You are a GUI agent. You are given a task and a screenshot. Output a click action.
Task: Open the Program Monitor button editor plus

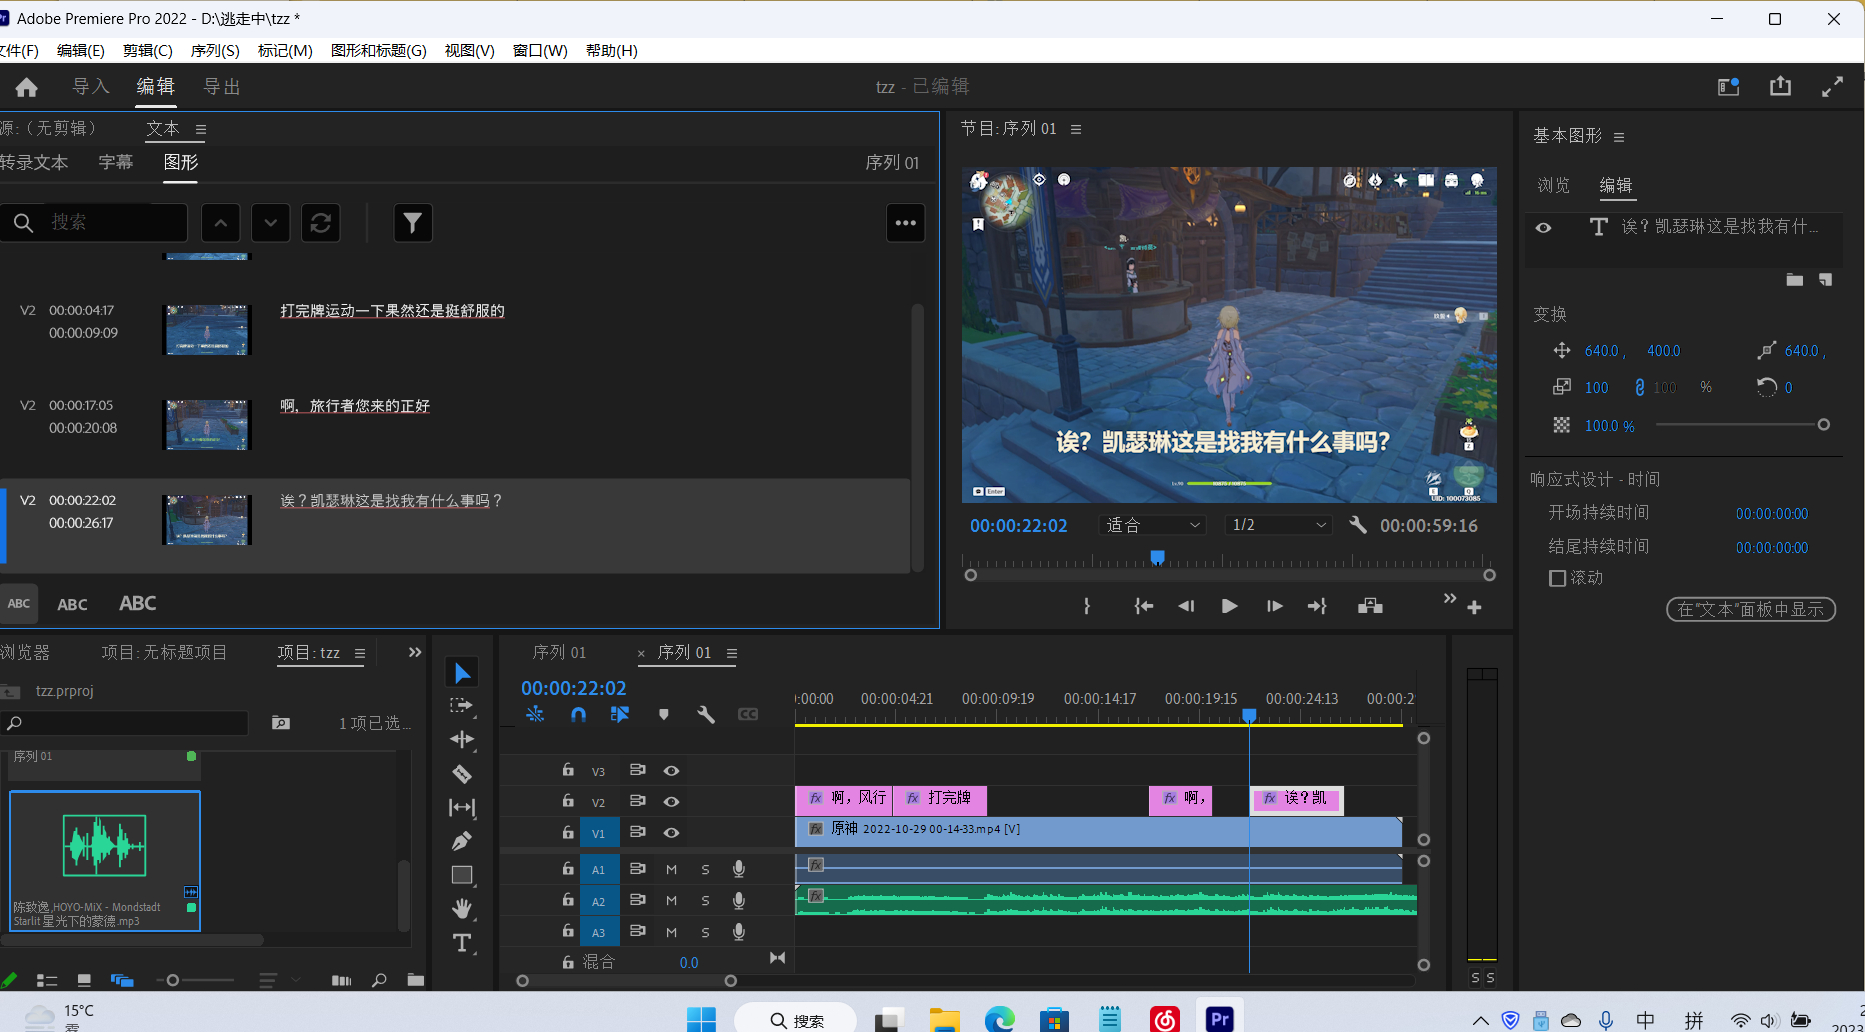[x=1474, y=607]
